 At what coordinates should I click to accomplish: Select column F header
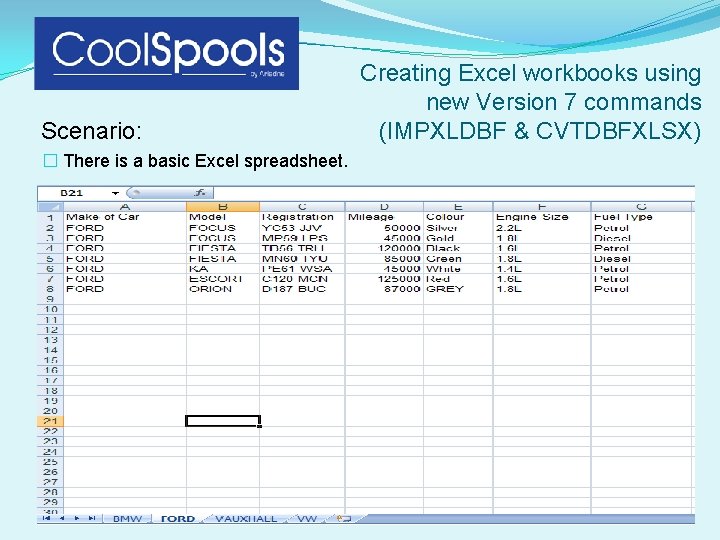tap(542, 207)
